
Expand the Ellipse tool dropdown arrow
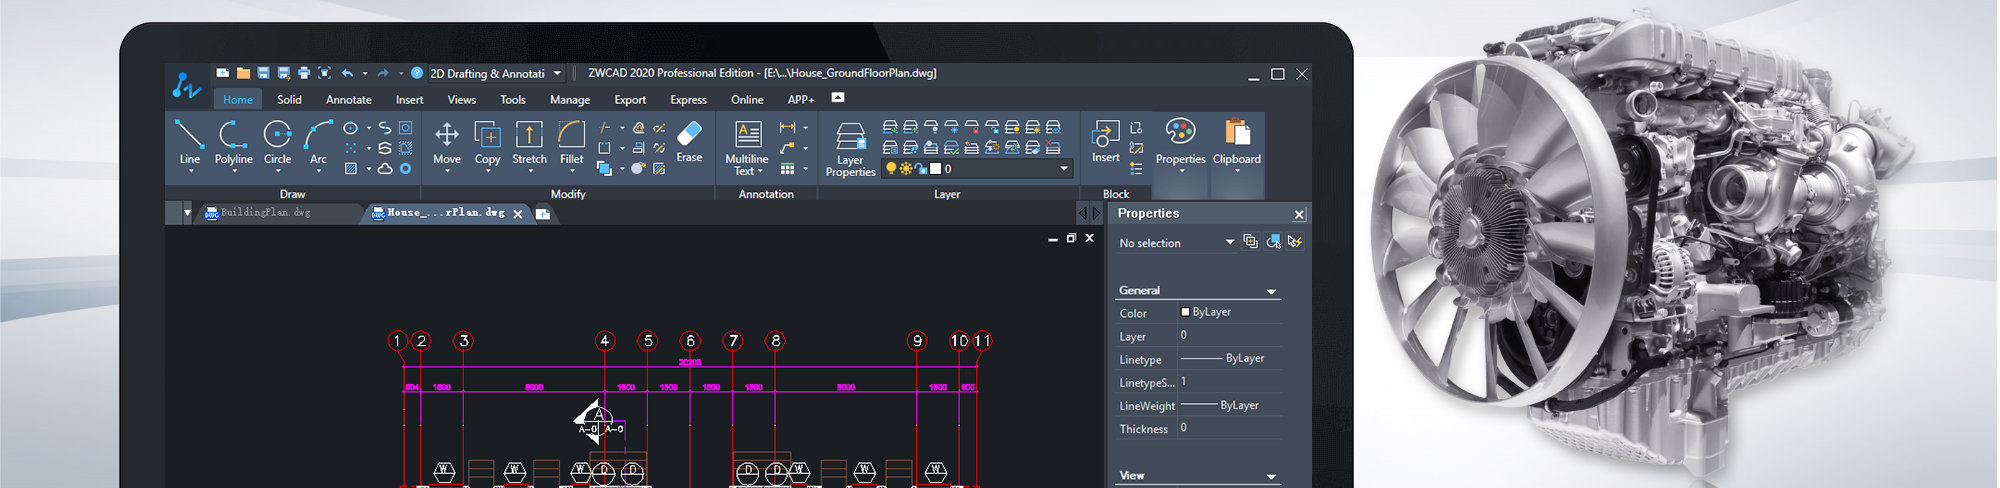[368, 128]
